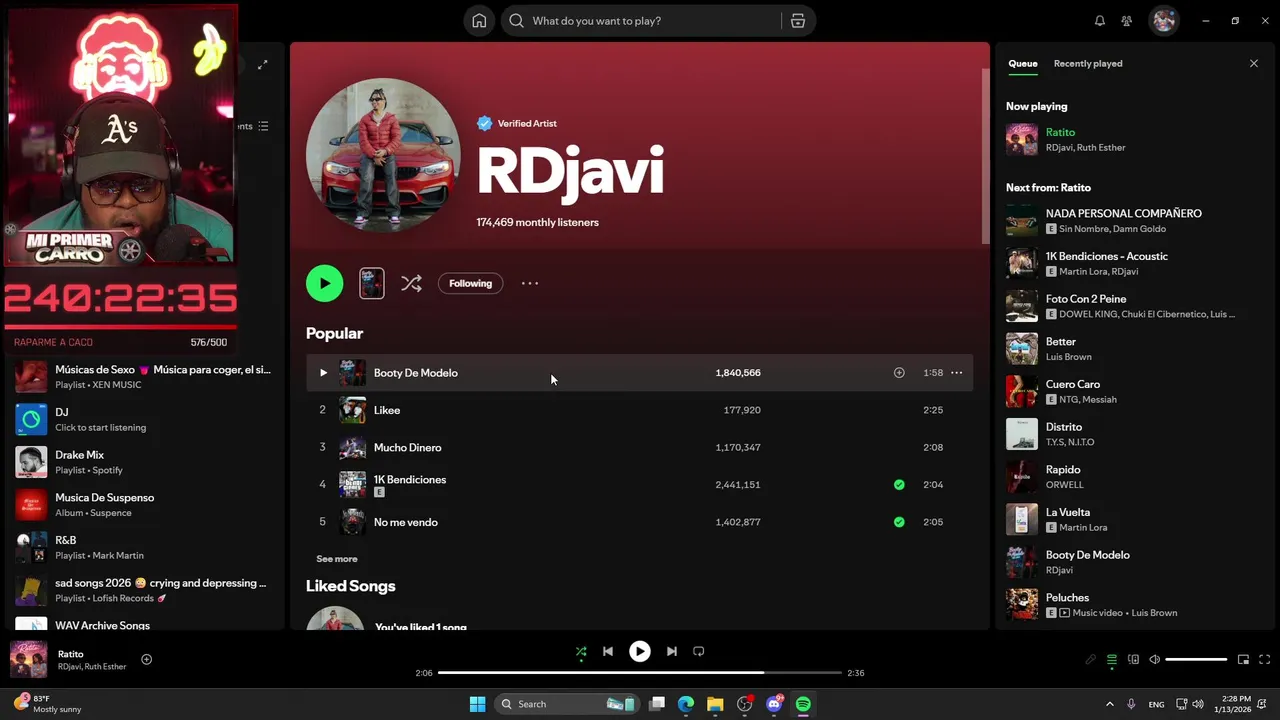The height and width of the screenshot is (720, 1280).
Task: Open the Windows Start menu
Action: click(x=477, y=704)
